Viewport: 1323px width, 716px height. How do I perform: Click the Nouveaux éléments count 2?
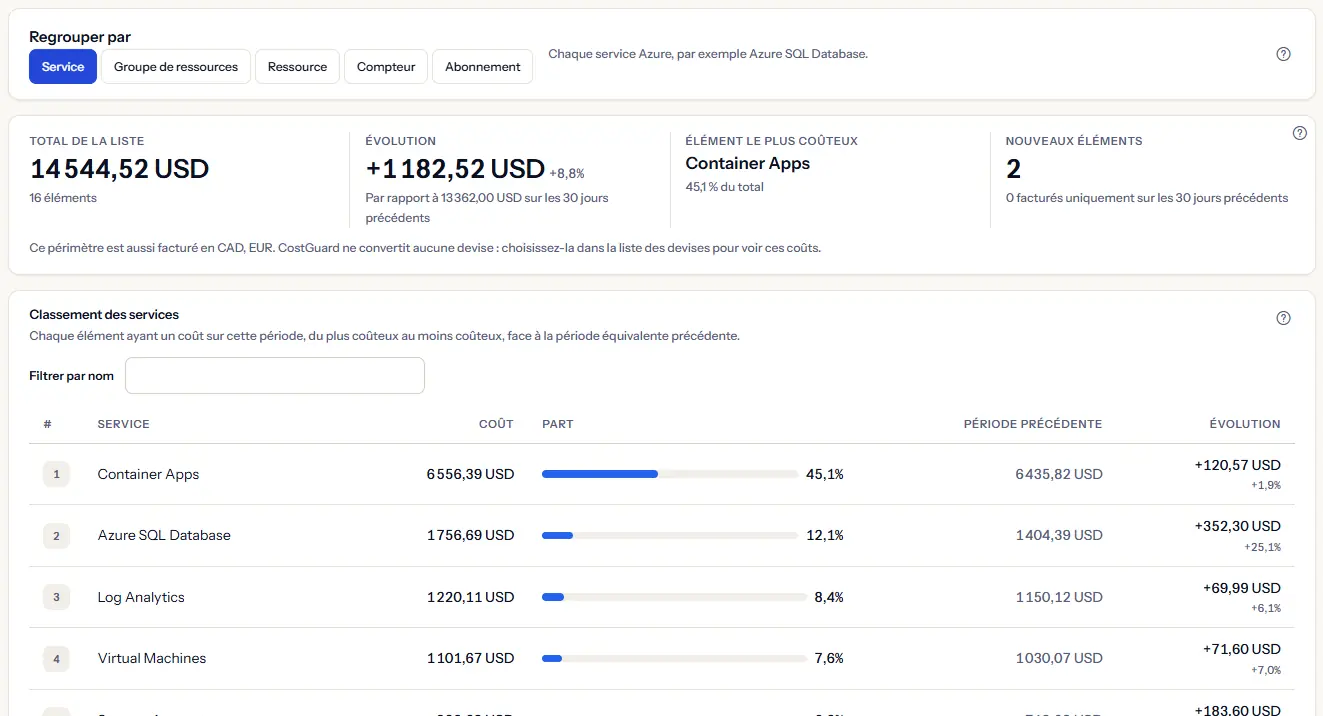(1013, 169)
